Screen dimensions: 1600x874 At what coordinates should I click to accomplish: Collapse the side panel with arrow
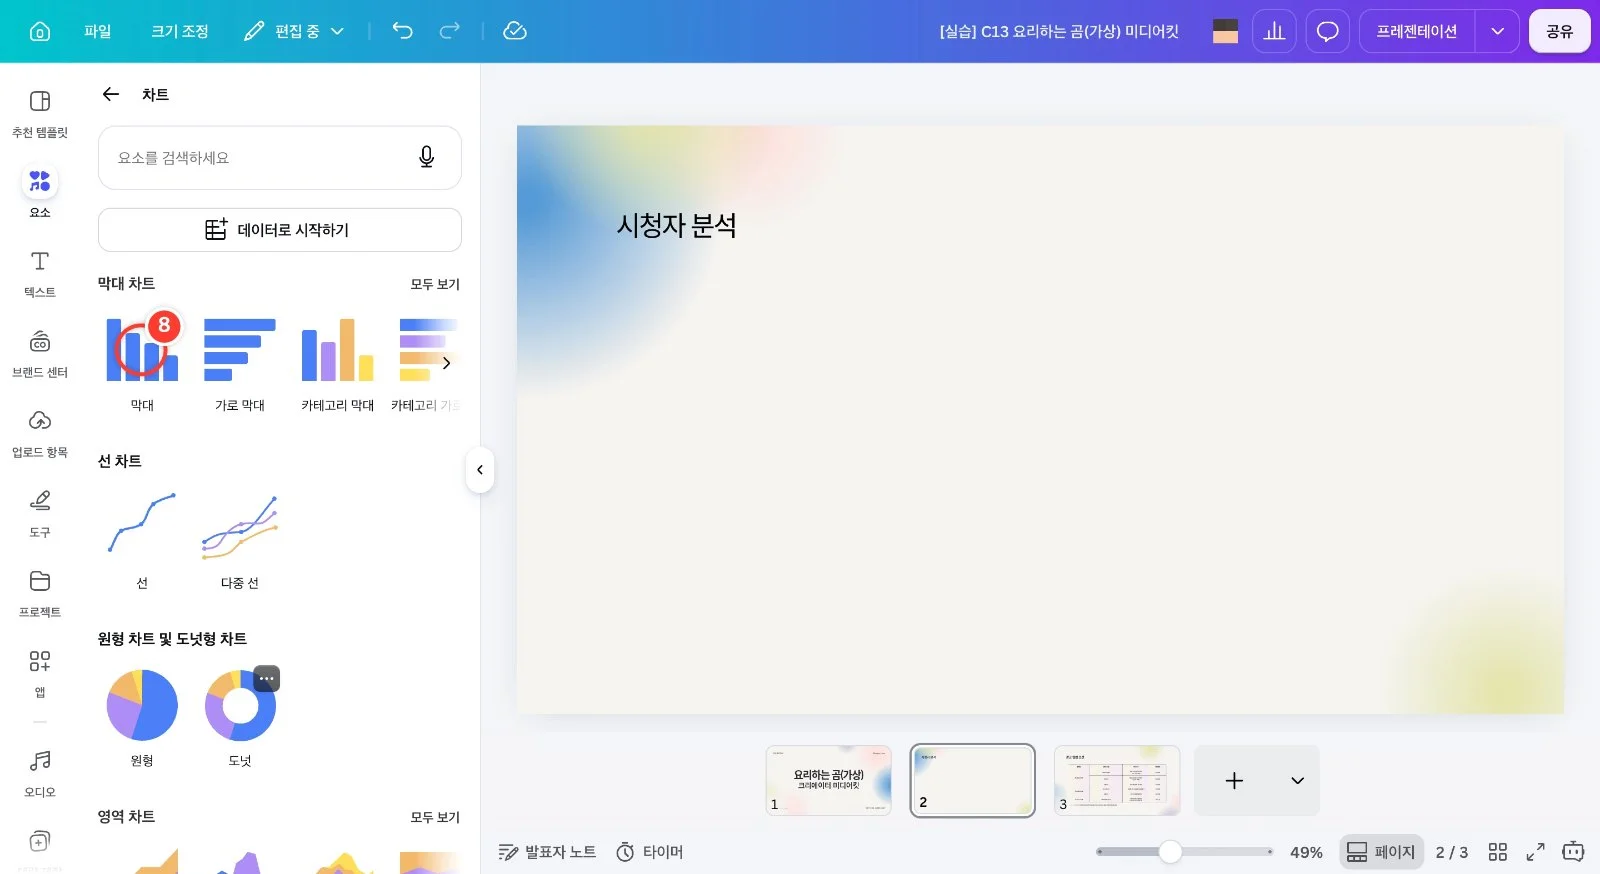click(480, 469)
